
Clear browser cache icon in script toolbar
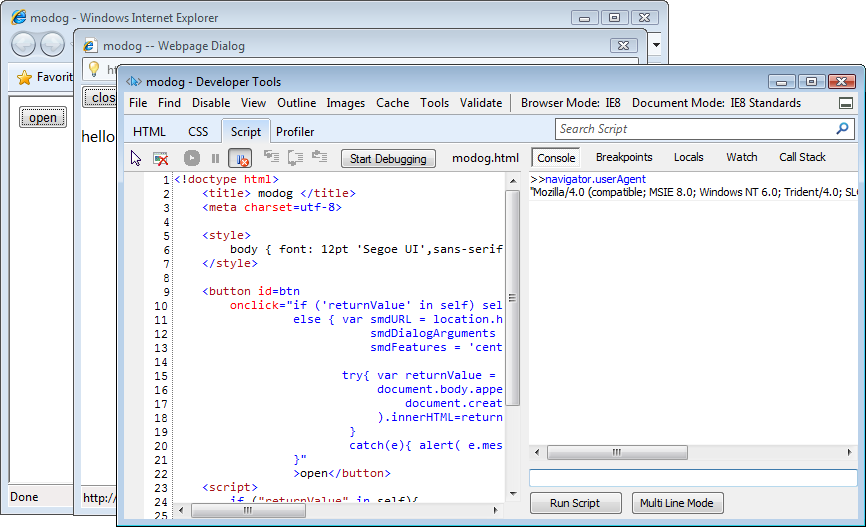tap(160, 159)
